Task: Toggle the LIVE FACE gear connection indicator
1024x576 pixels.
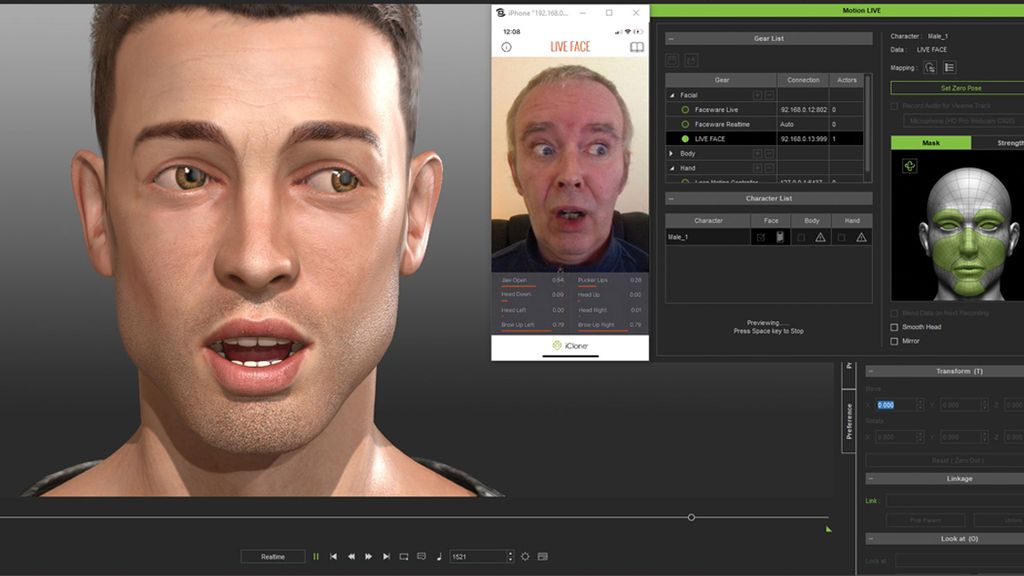Action: tap(685, 138)
